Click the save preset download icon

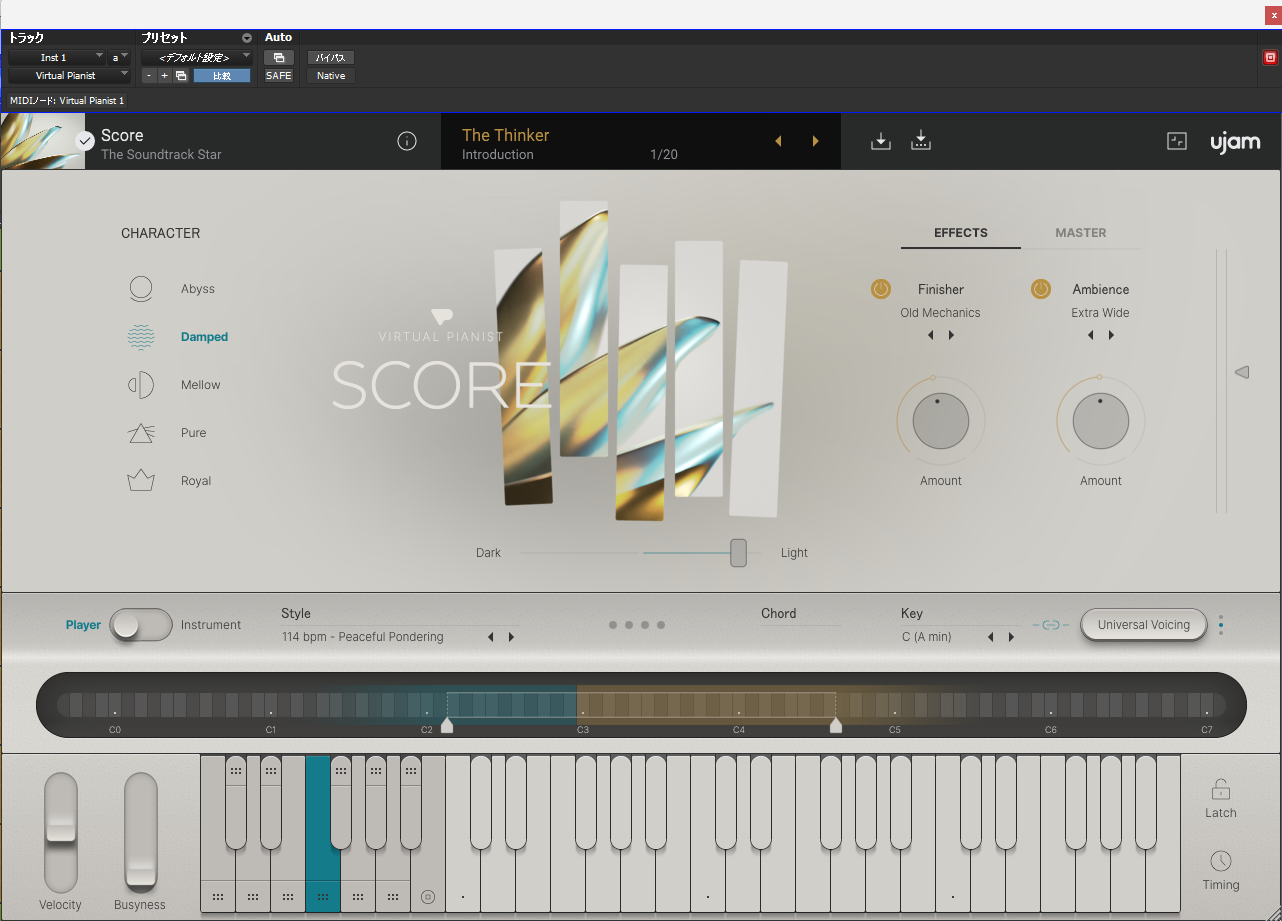(x=880, y=141)
